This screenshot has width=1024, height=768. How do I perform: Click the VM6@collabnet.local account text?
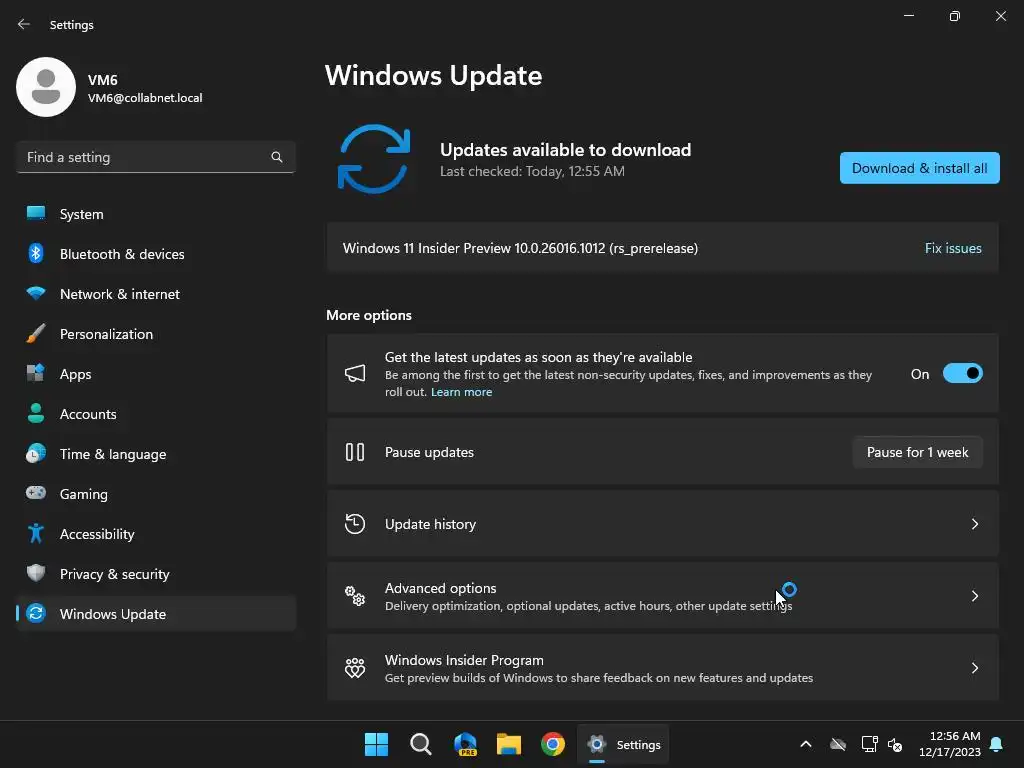pyautogui.click(x=145, y=98)
